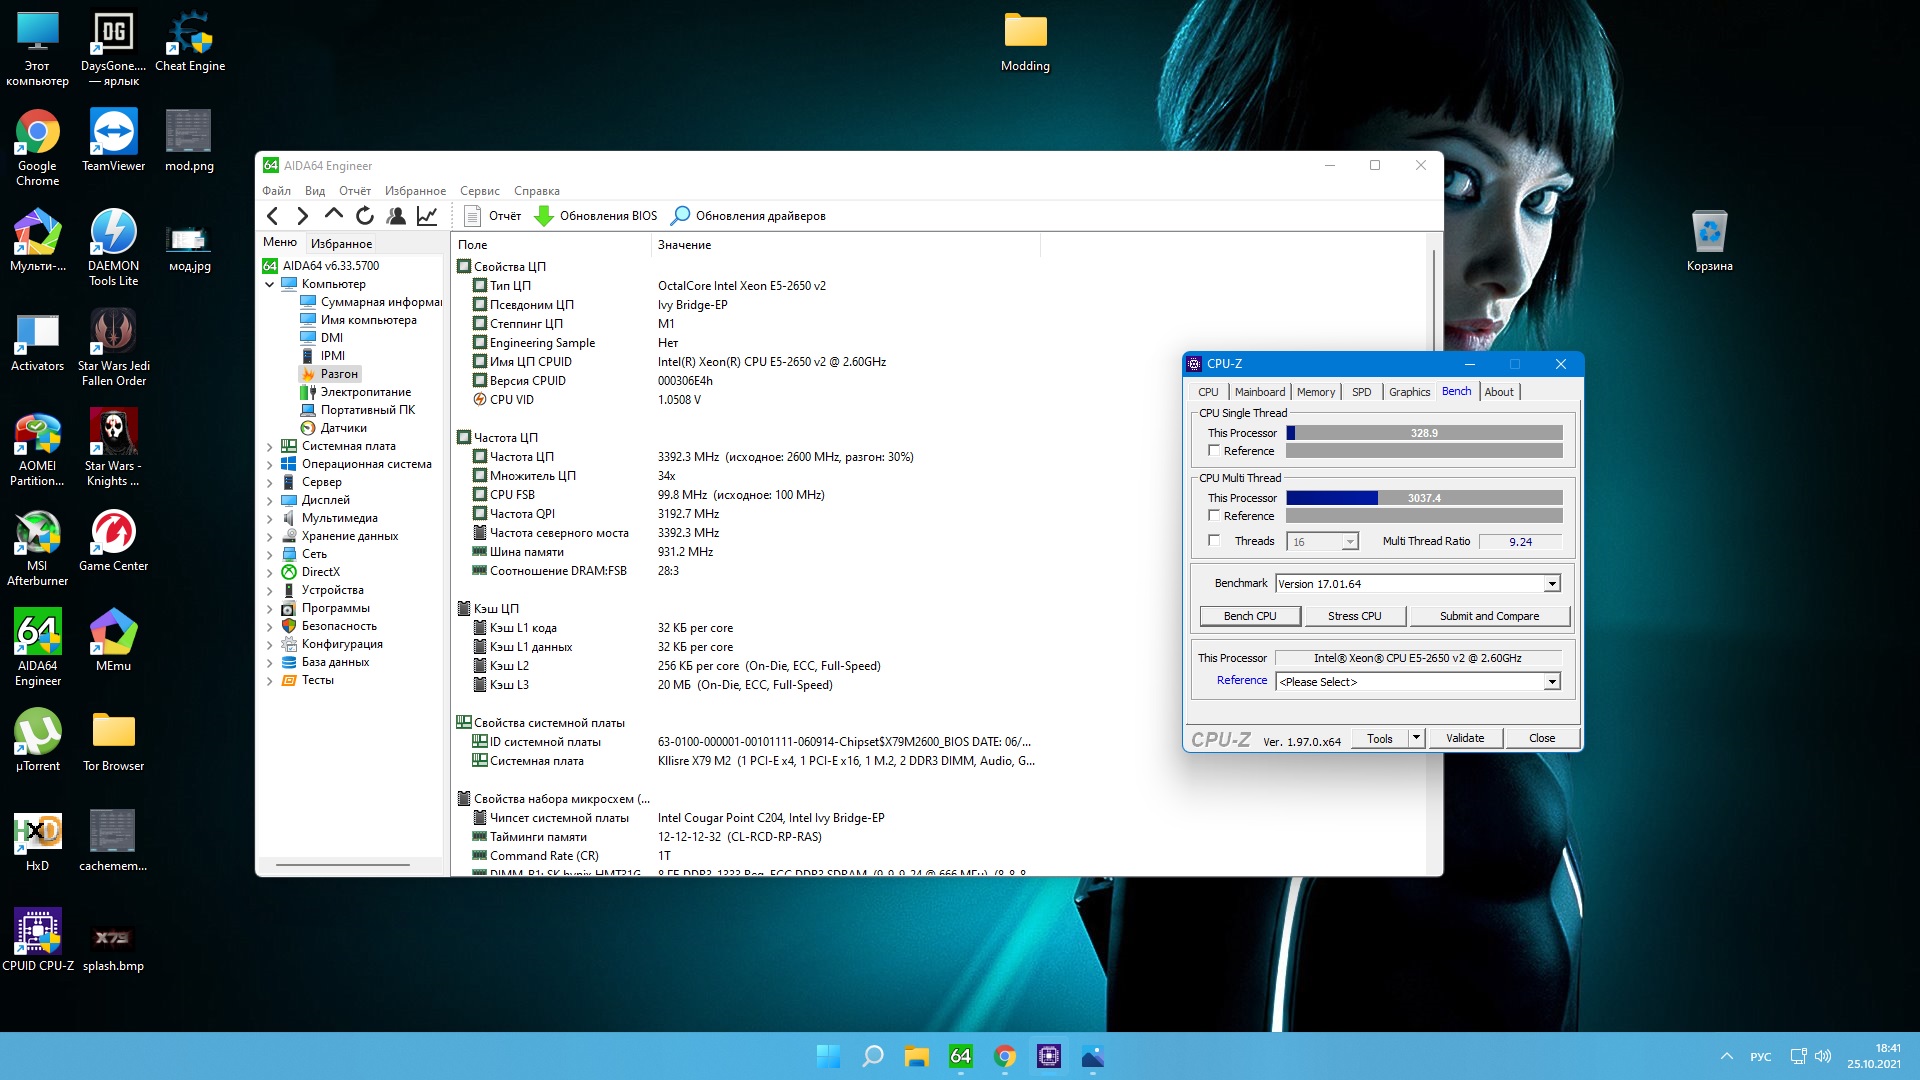
Task: Open the Сервис menu in AIDA64
Action: coord(479,191)
